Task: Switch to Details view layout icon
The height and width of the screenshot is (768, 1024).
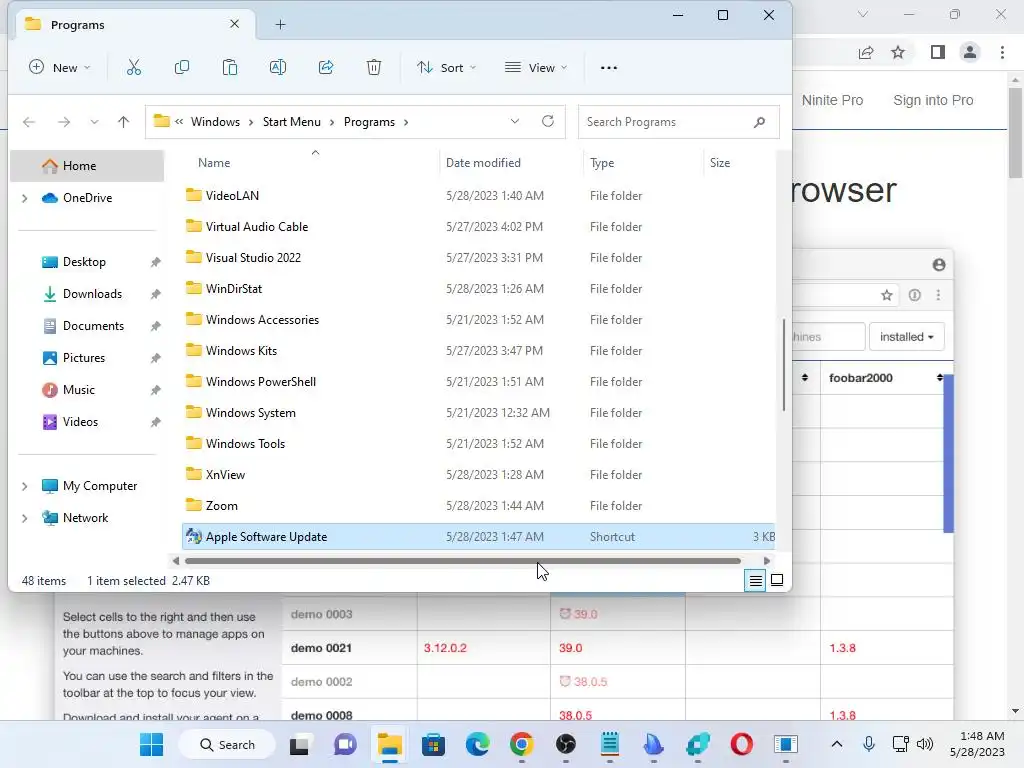Action: [756, 580]
